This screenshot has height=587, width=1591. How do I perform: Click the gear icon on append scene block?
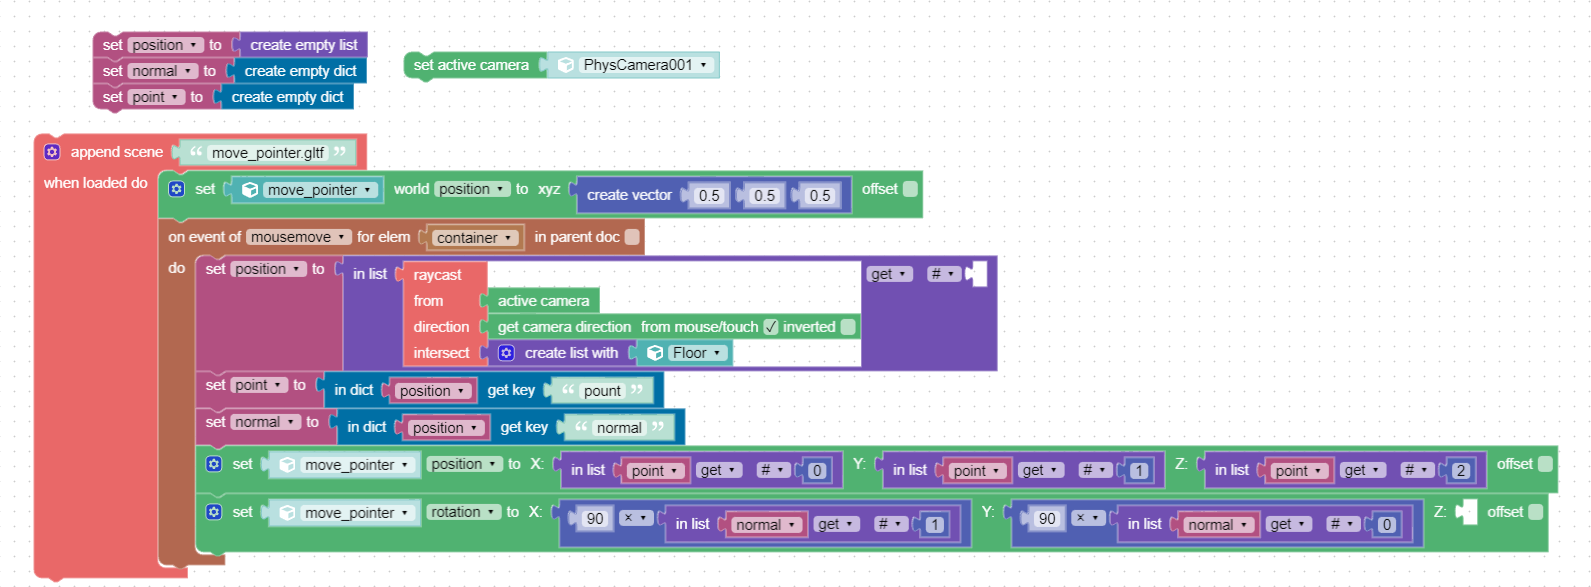pos(52,152)
